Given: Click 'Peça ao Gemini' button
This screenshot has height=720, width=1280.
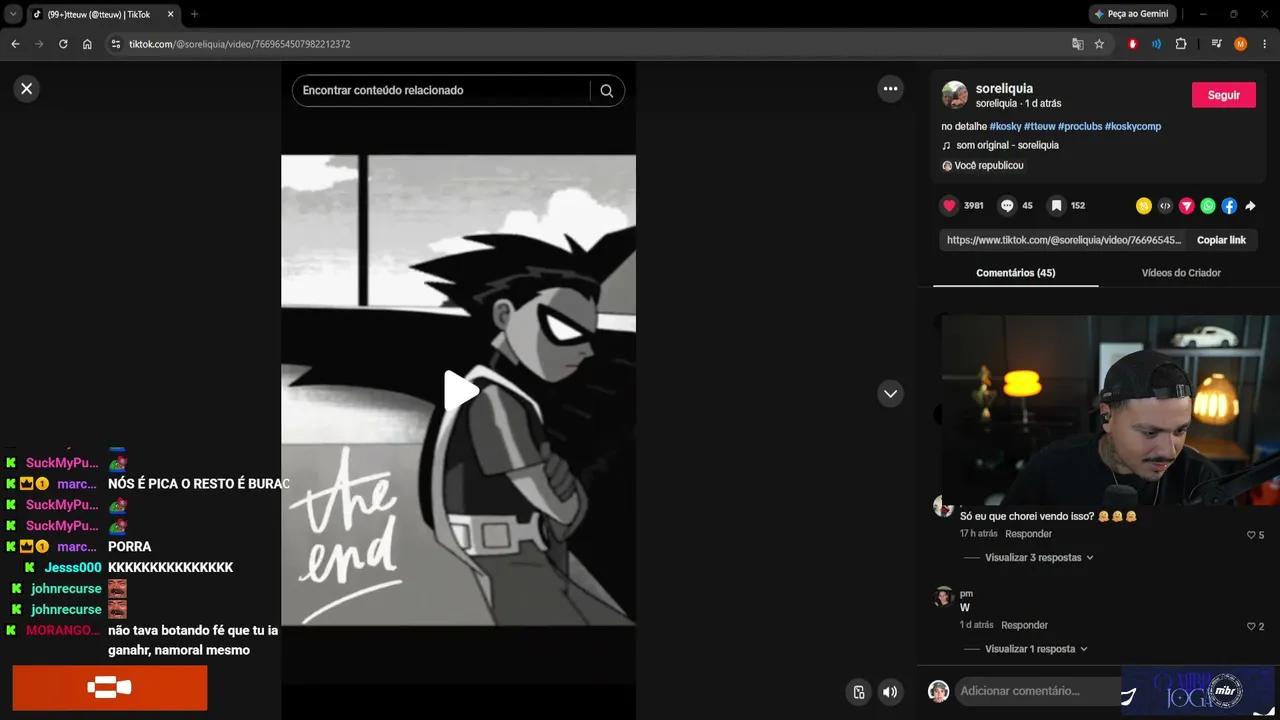Looking at the screenshot, I should point(1131,14).
